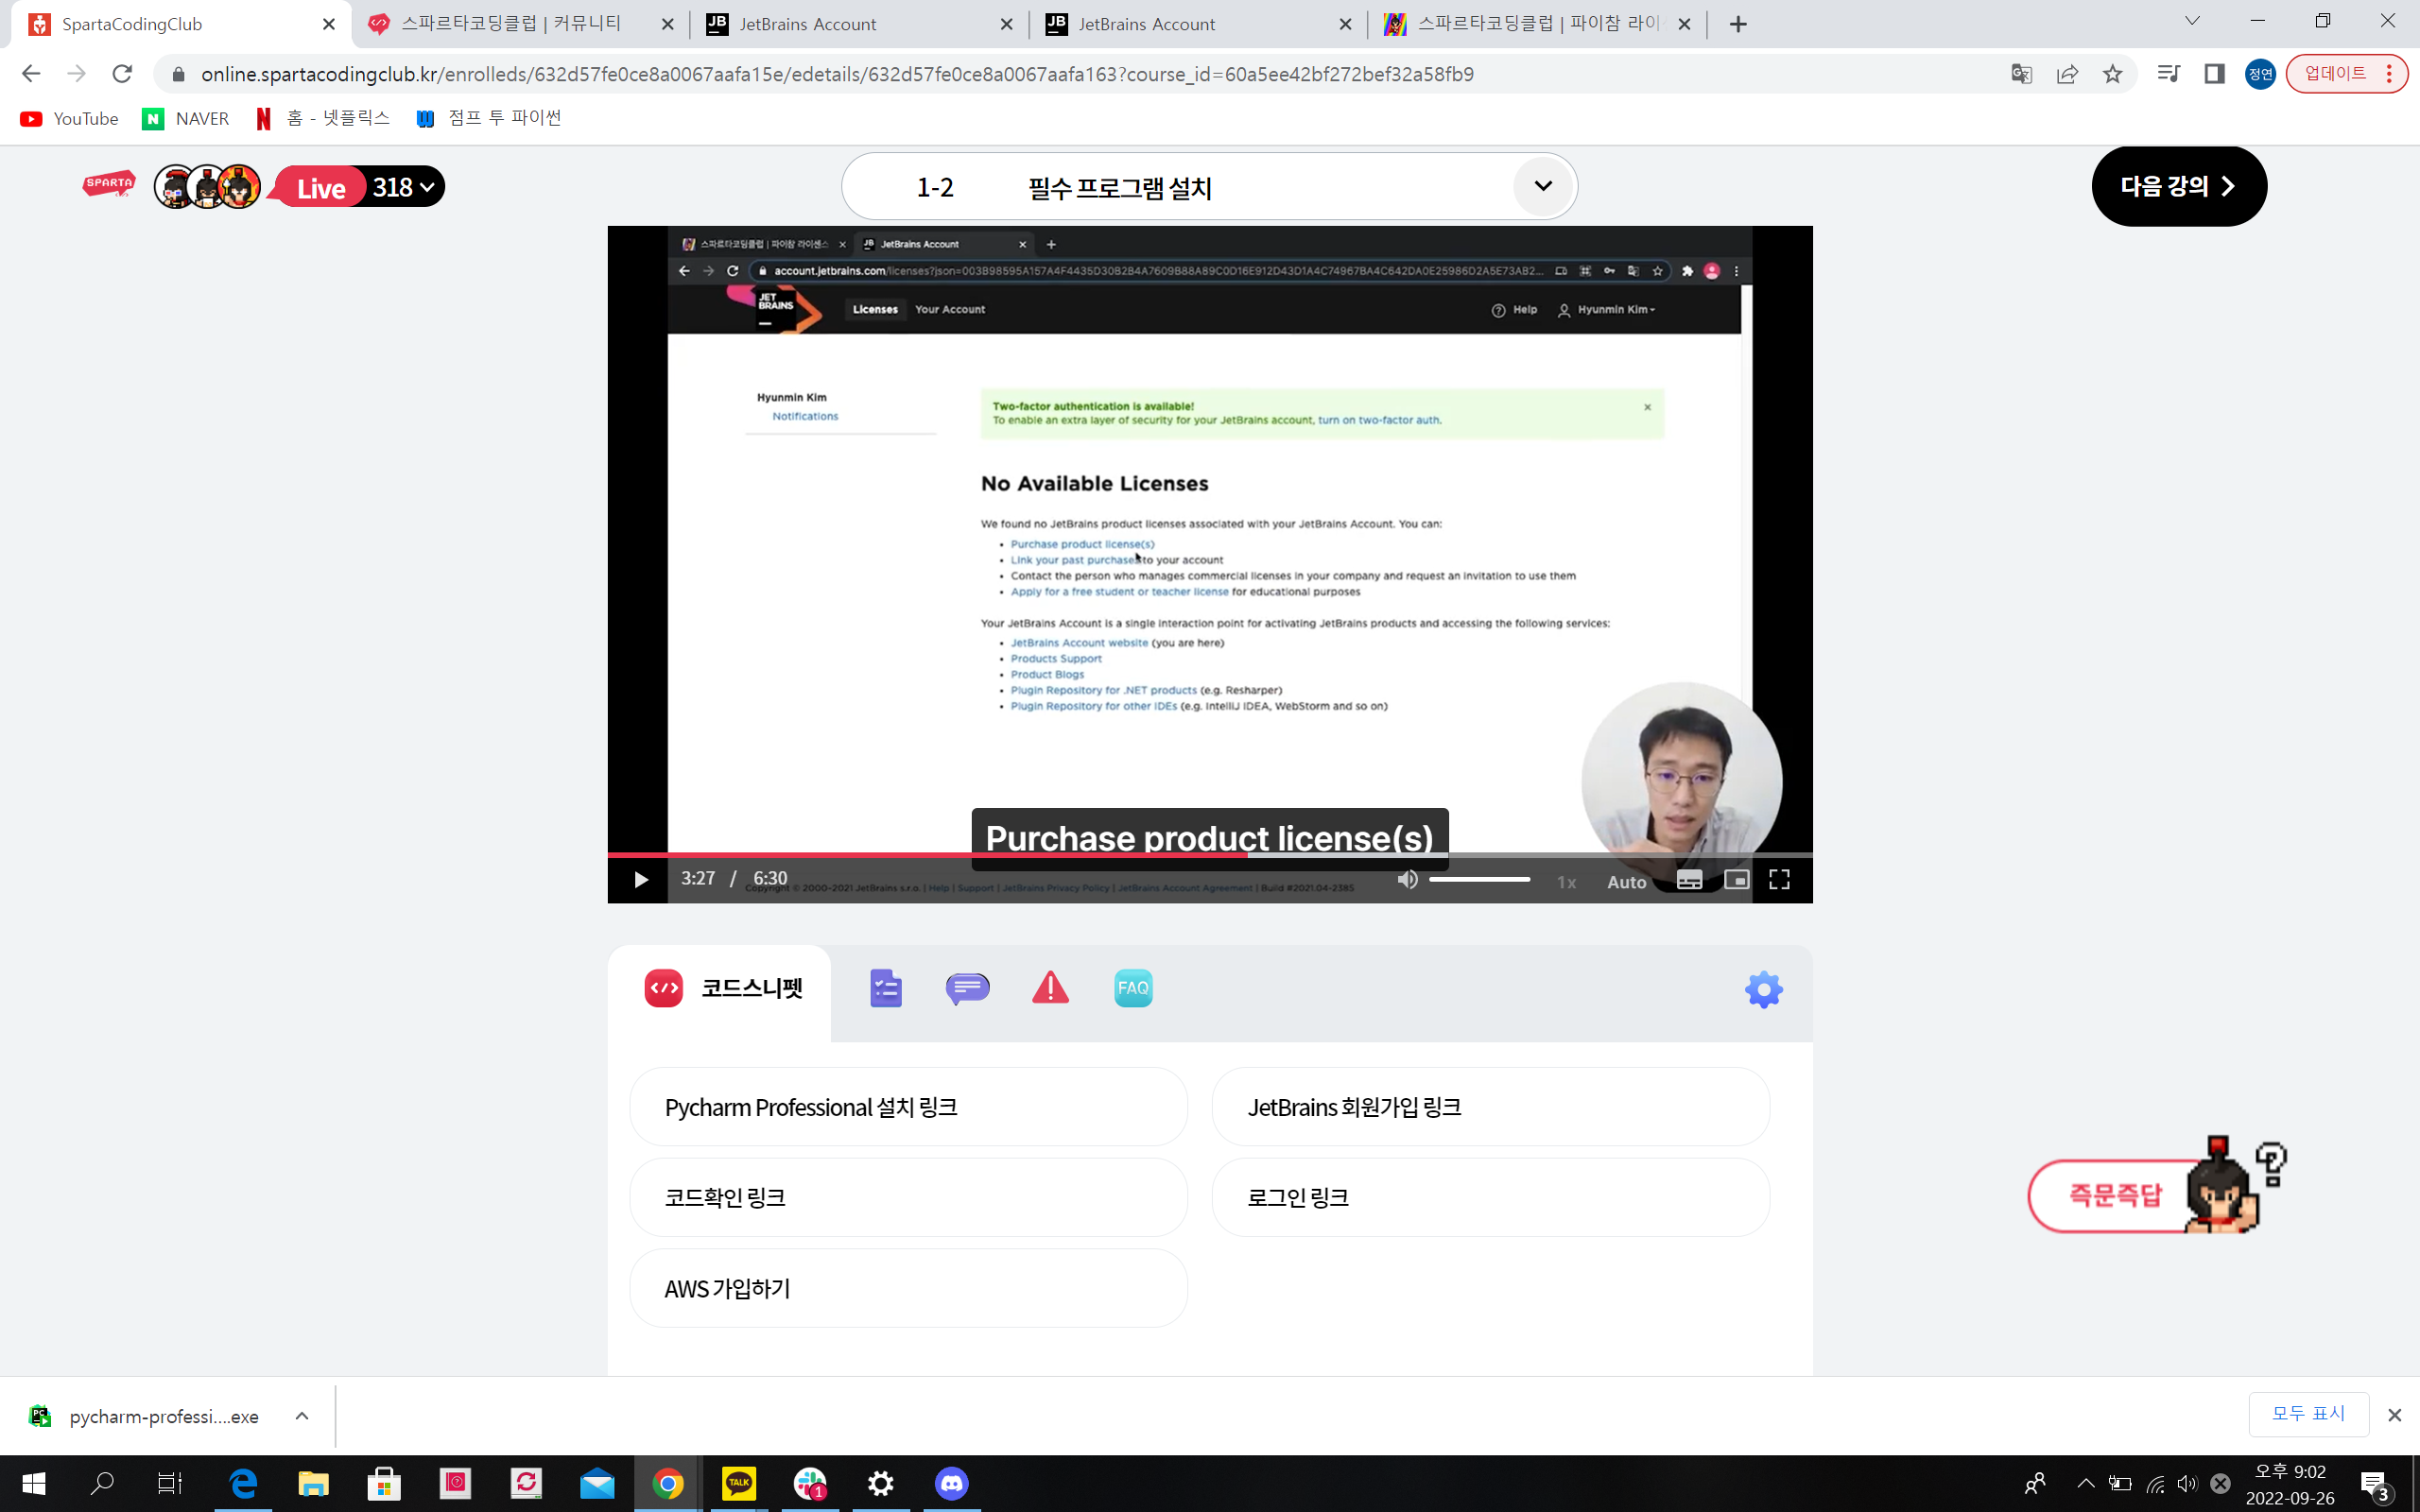Open YouTube bookmark
Viewport: 2420px width, 1512px height.
(69, 119)
